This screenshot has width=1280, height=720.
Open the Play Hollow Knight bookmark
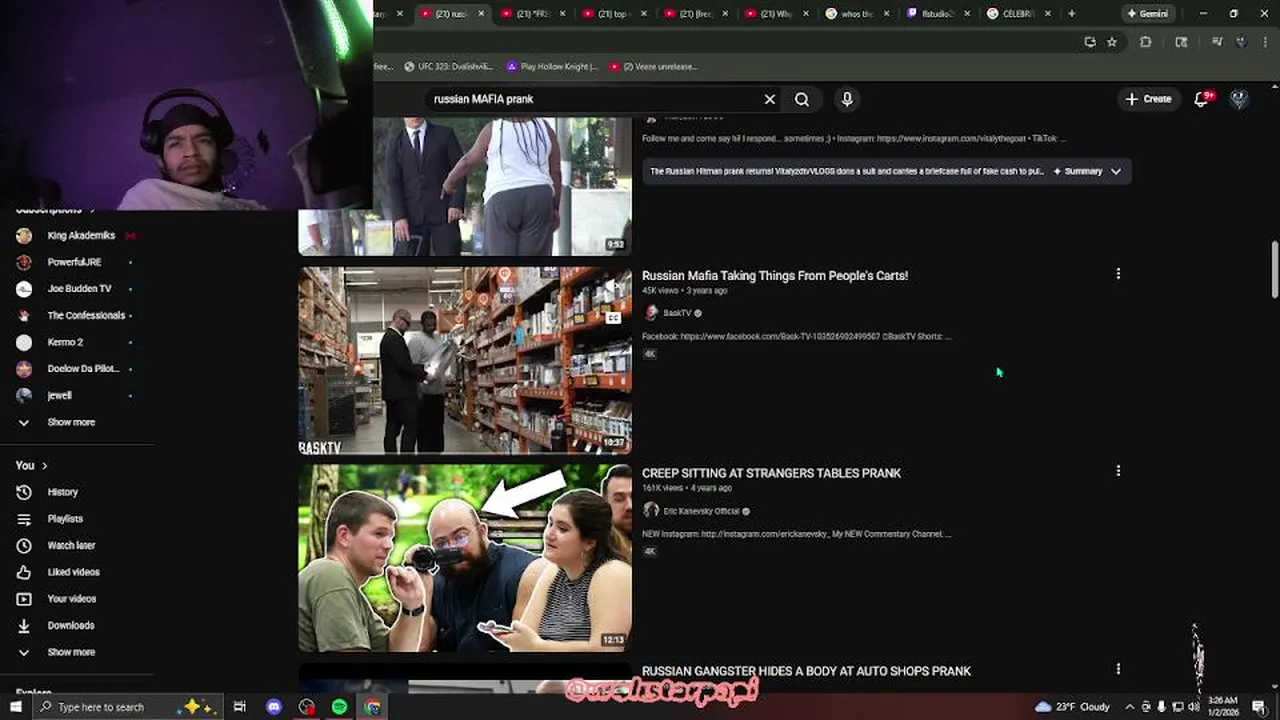coord(552,67)
